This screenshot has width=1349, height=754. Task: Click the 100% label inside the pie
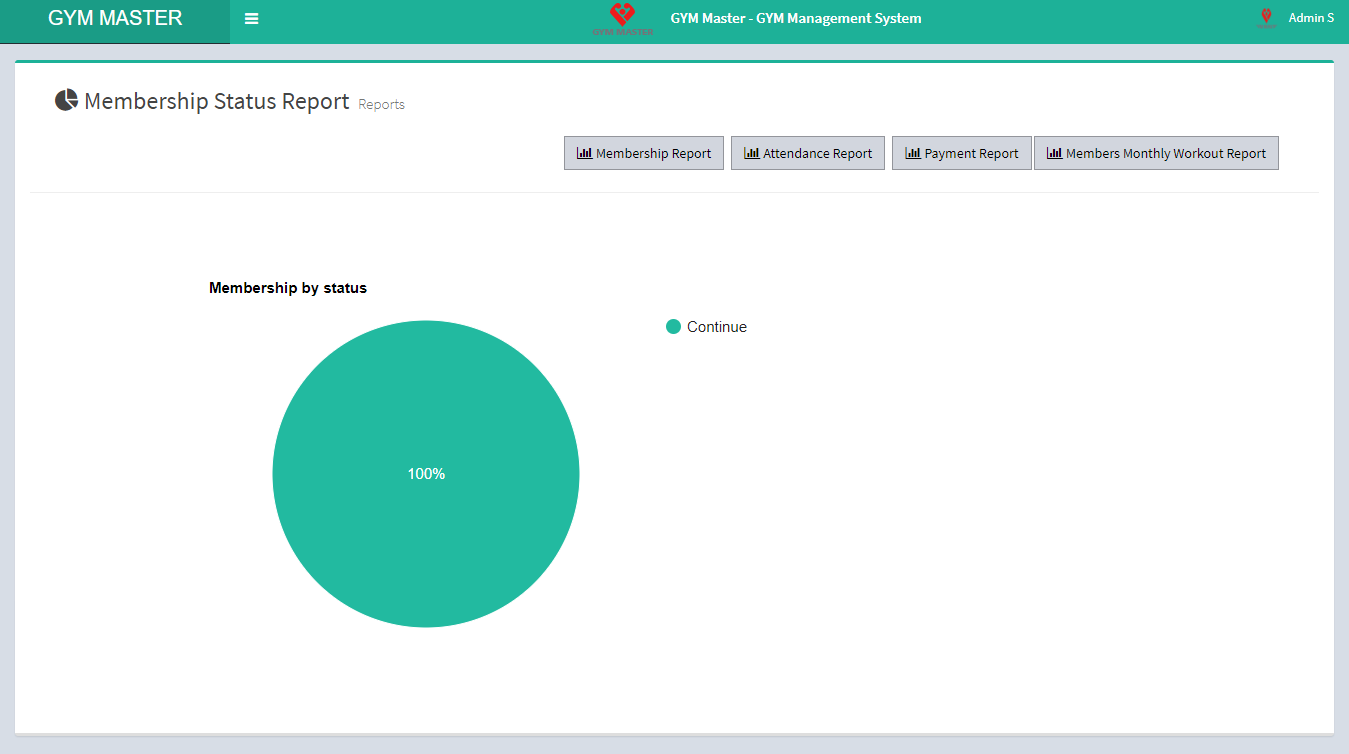click(426, 473)
